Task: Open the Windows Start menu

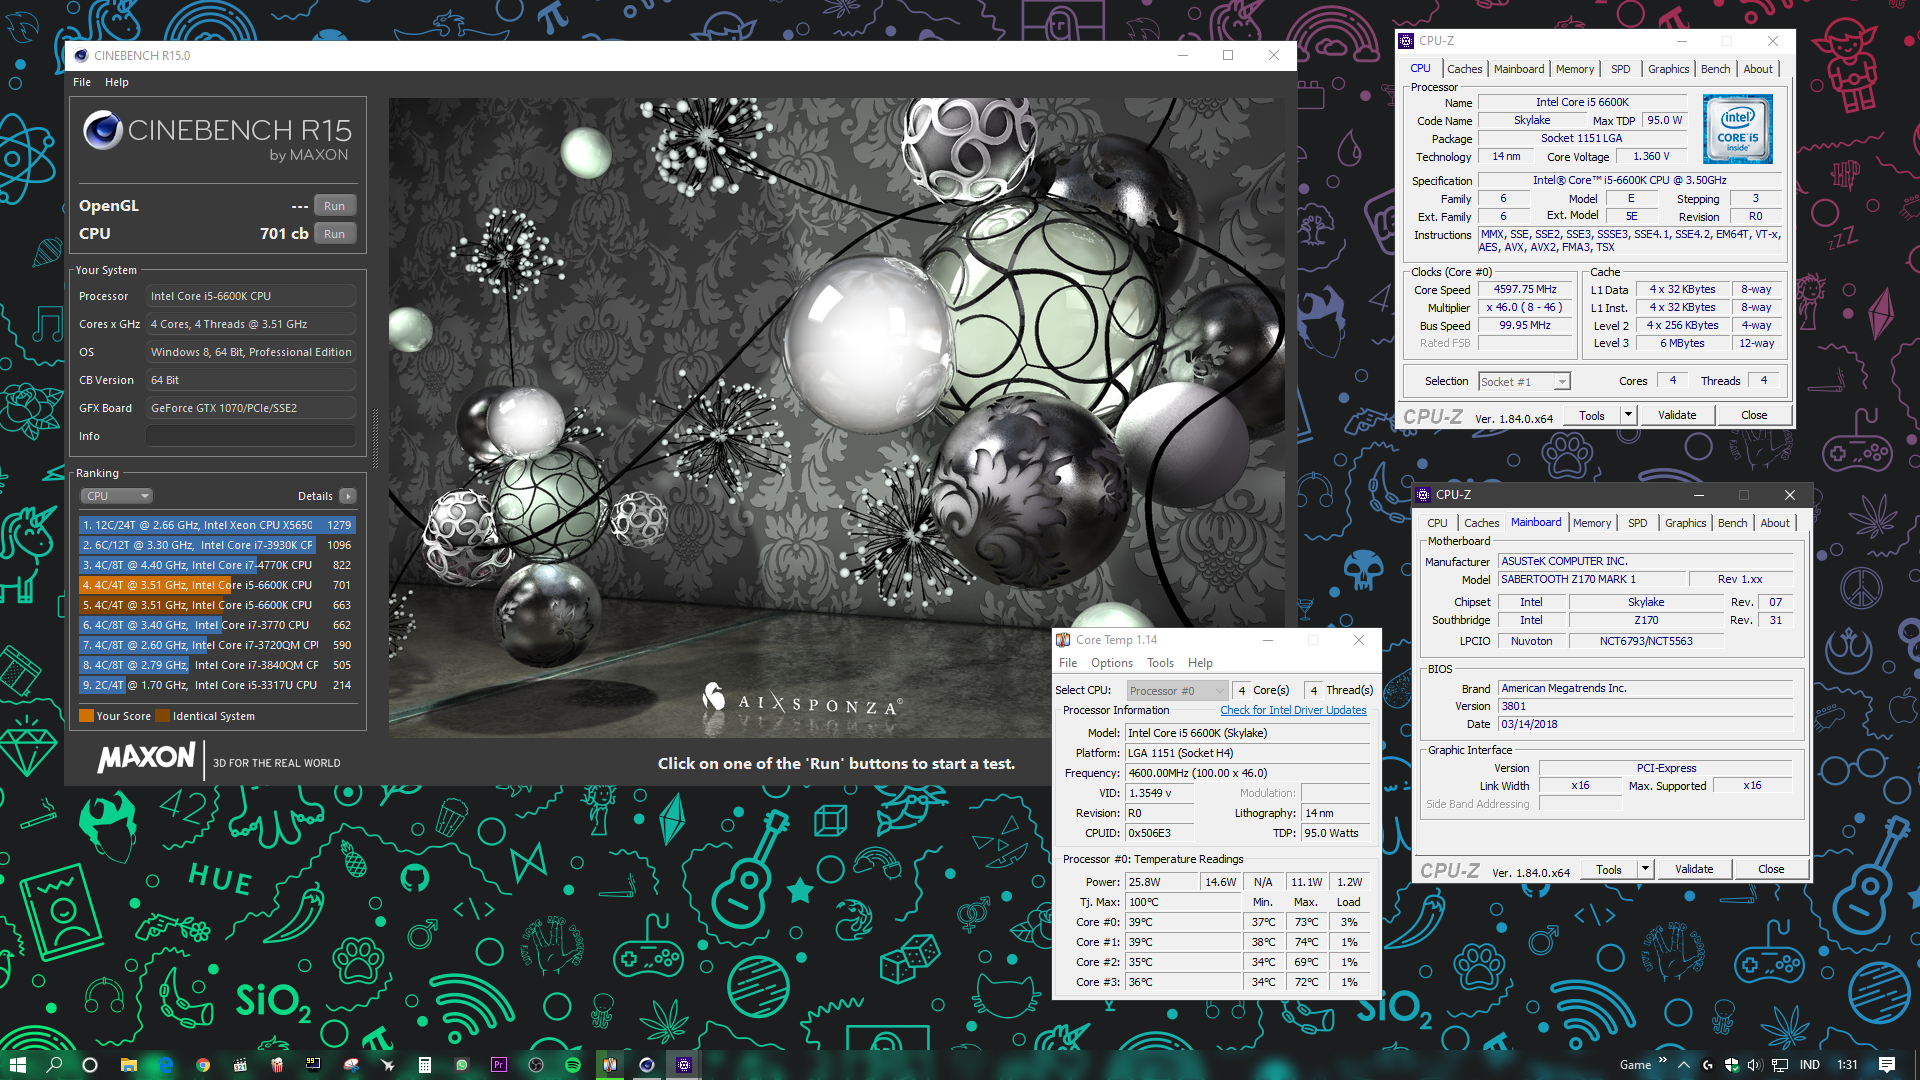Action: 17,1065
